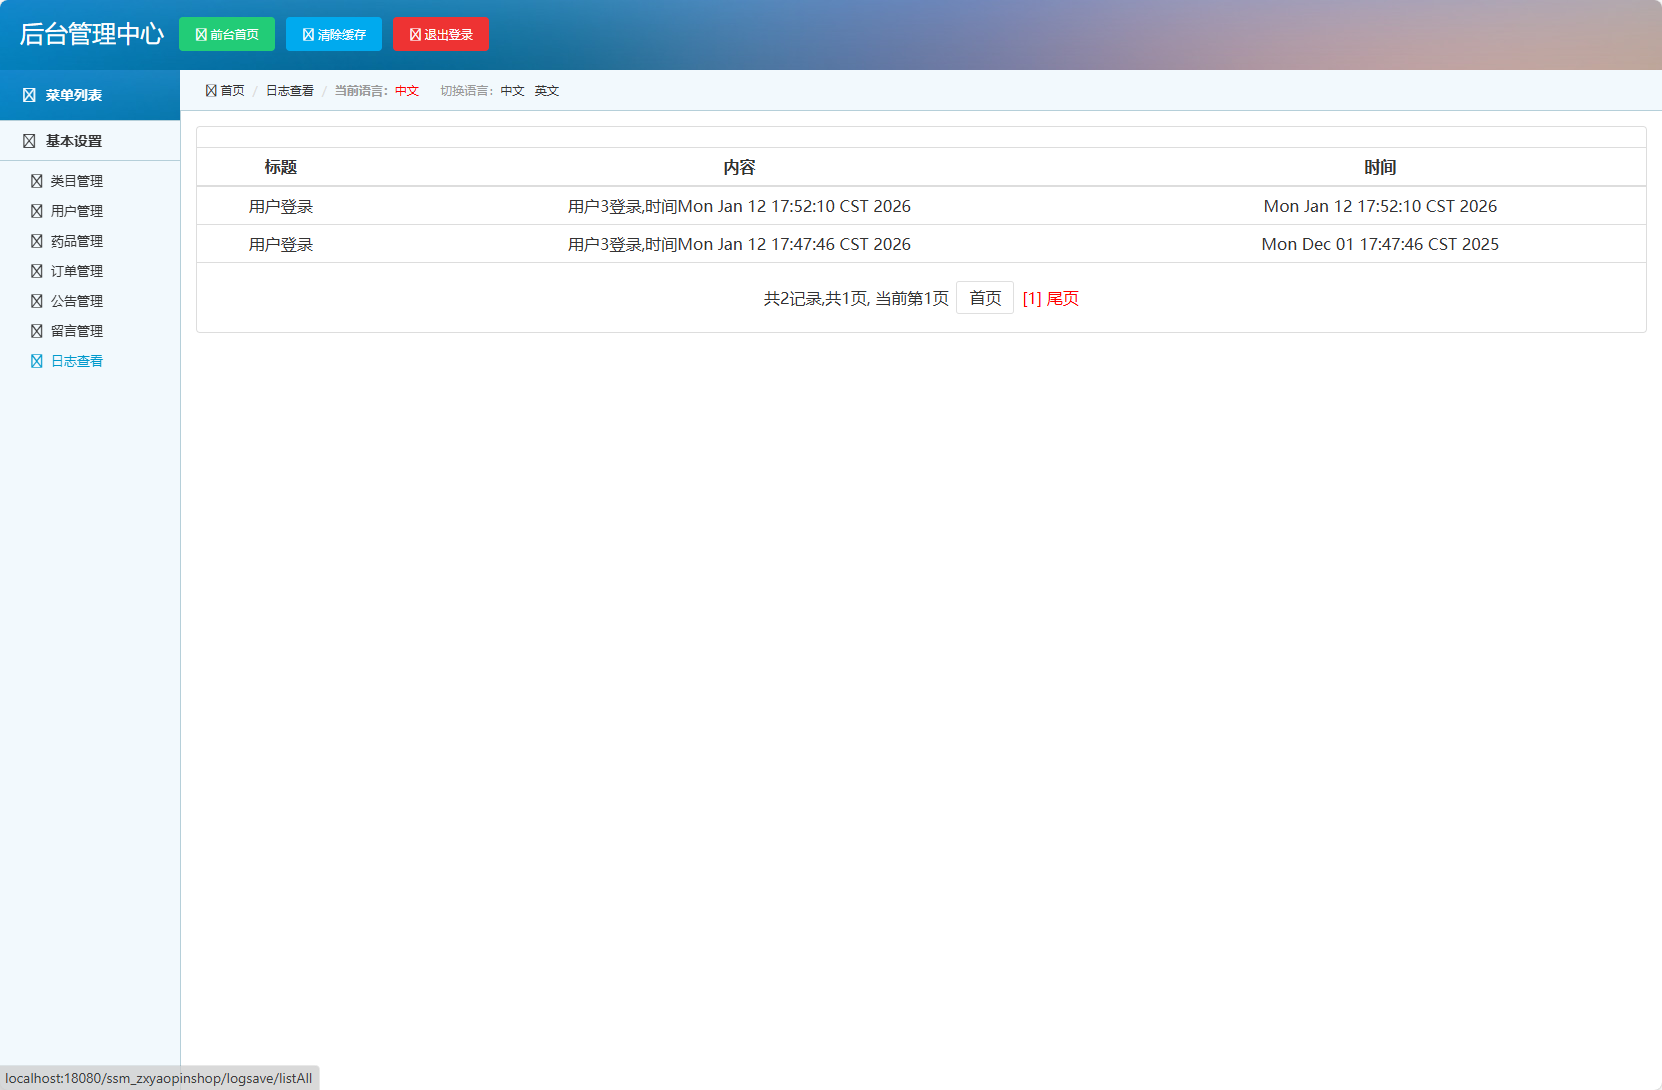Toggle the 菜单列表 sidebar header
Viewport: 1662px width, 1090px height.
click(x=73, y=95)
